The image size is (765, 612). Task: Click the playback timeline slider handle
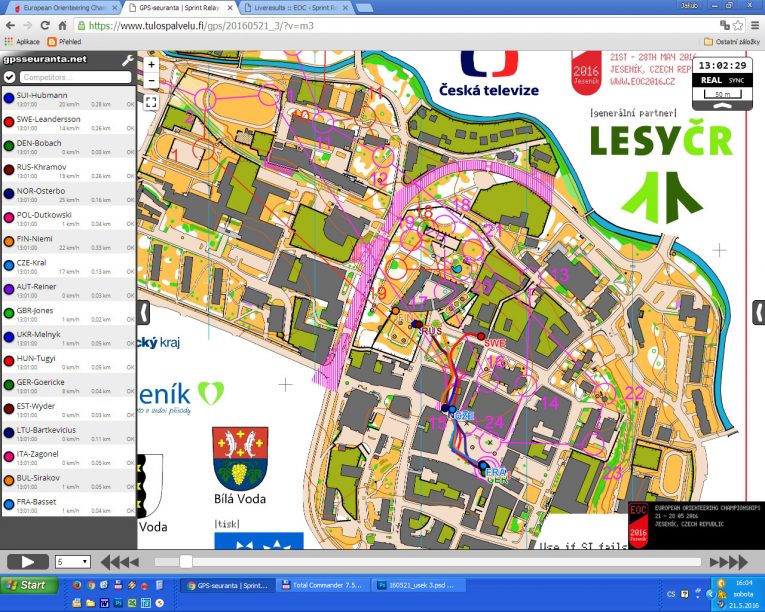(185, 562)
